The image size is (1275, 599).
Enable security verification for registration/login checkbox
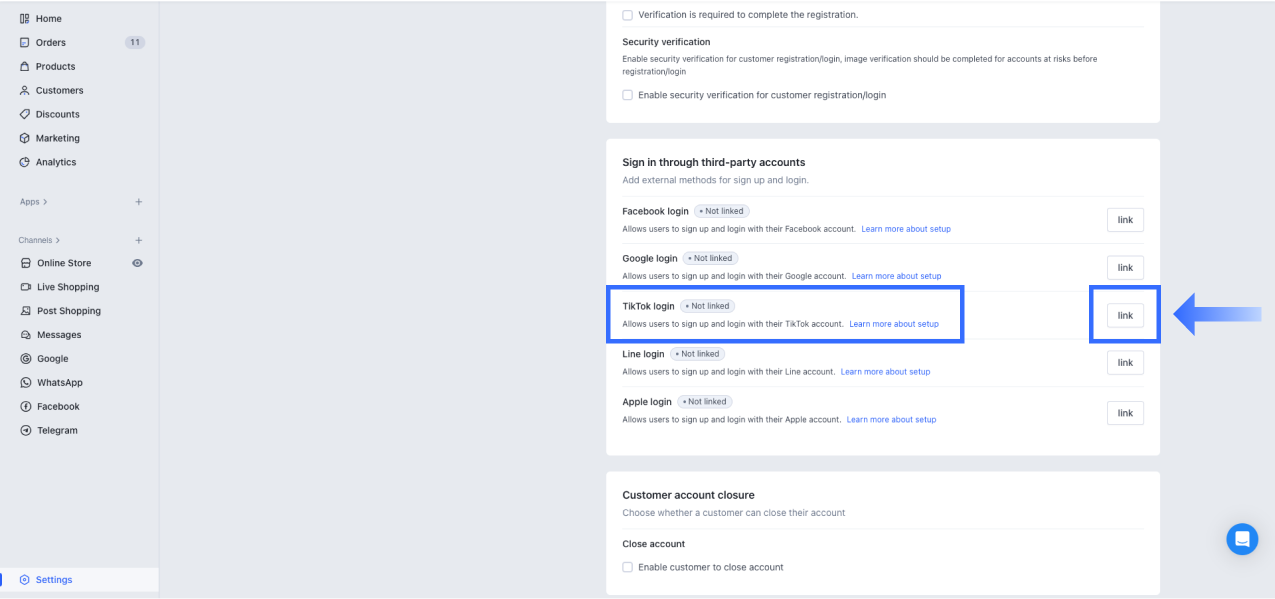[x=628, y=95]
